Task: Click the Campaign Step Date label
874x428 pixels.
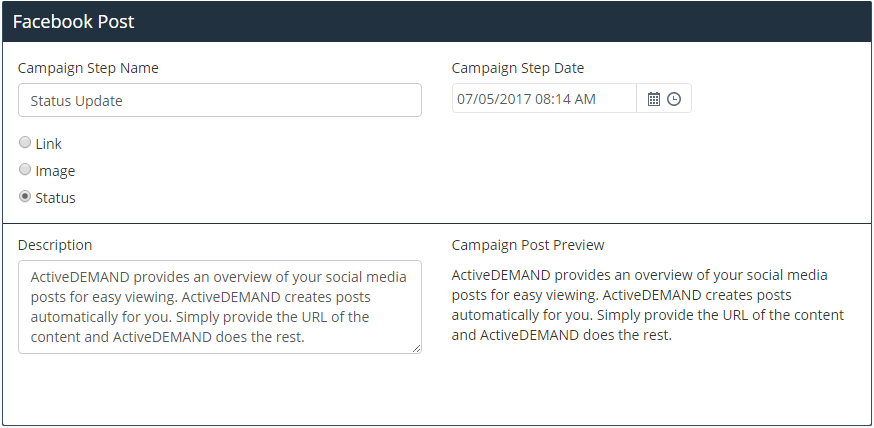Action: click(518, 68)
